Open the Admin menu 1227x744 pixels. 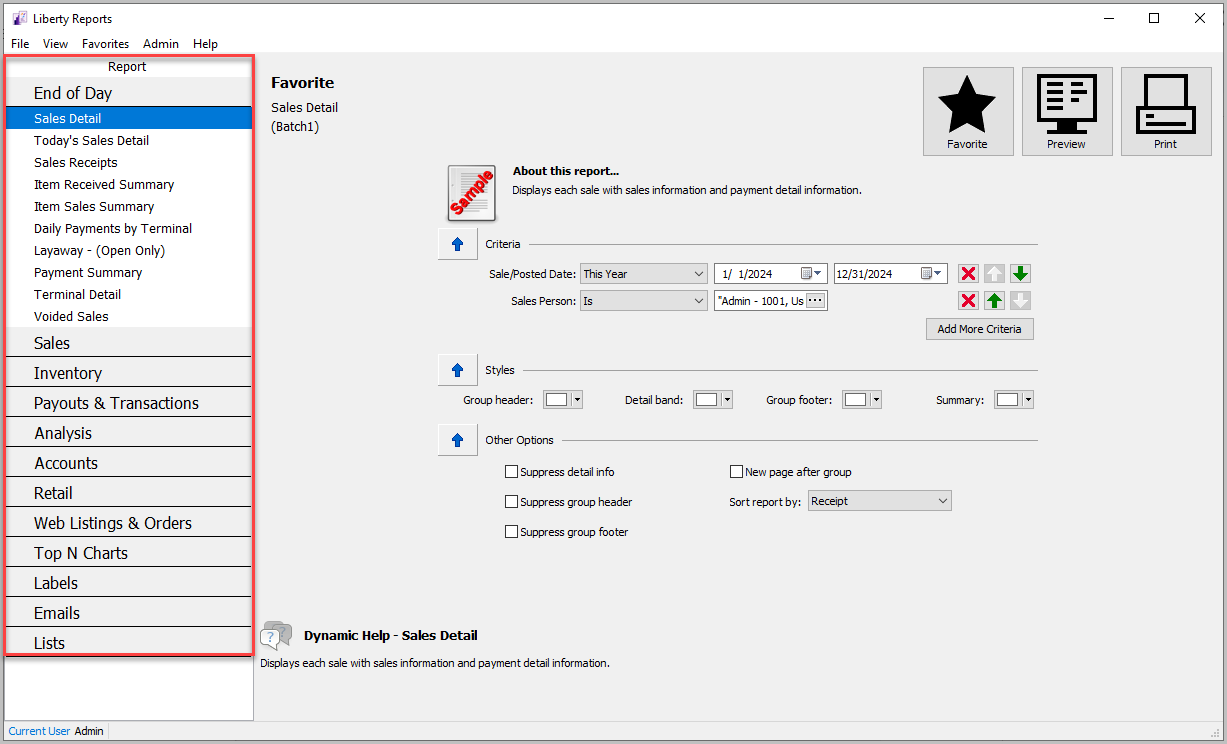(161, 44)
